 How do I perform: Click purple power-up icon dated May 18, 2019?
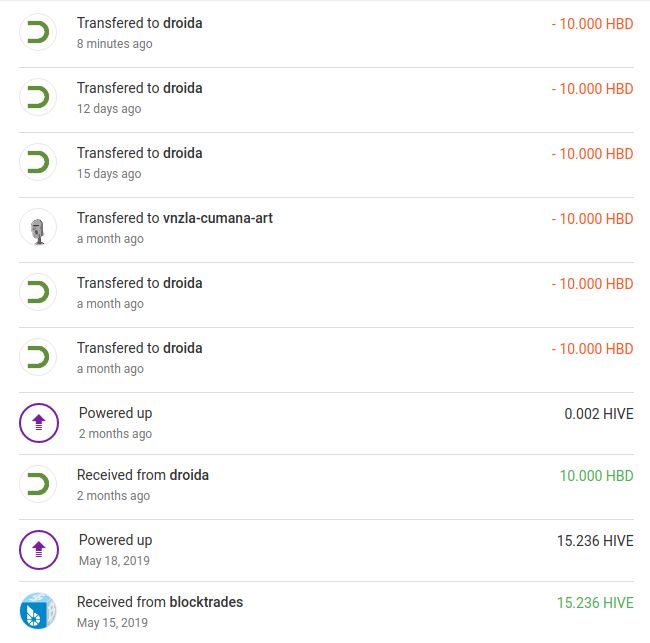(39, 549)
